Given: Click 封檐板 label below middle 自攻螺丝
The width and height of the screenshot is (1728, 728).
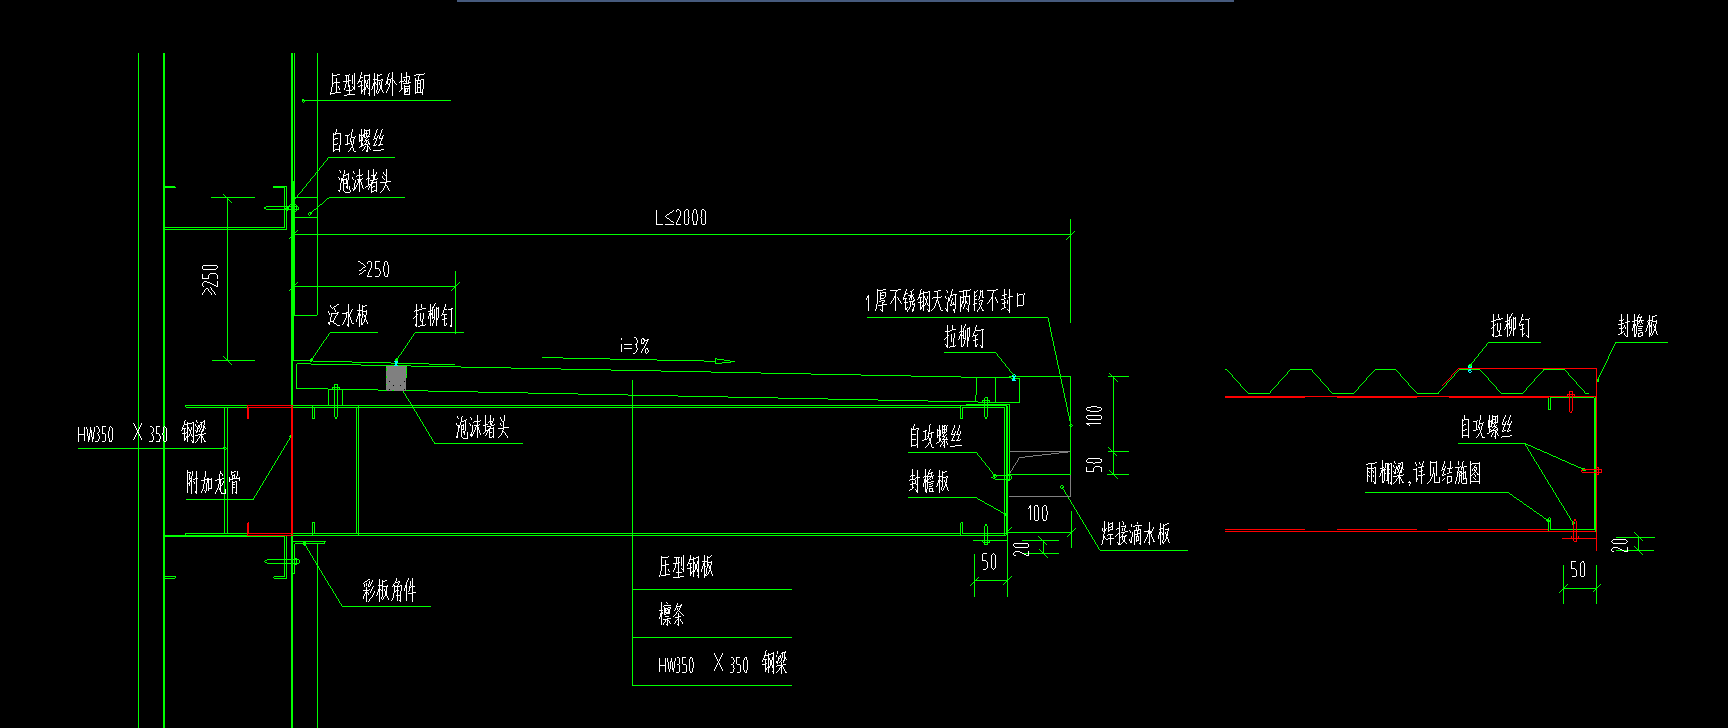Looking at the screenshot, I should pyautogui.click(x=929, y=482).
